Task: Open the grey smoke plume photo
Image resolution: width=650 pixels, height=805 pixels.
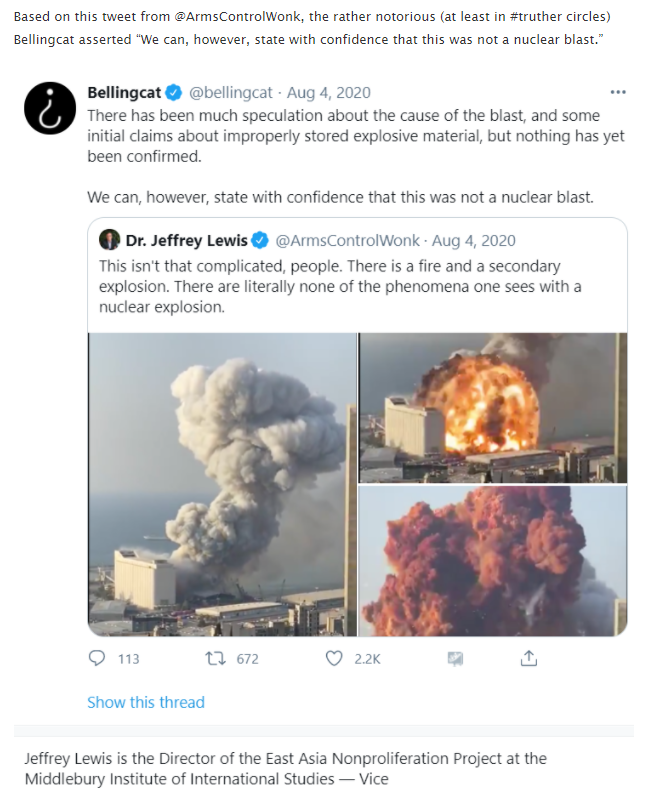Action: pyautogui.click(x=222, y=485)
